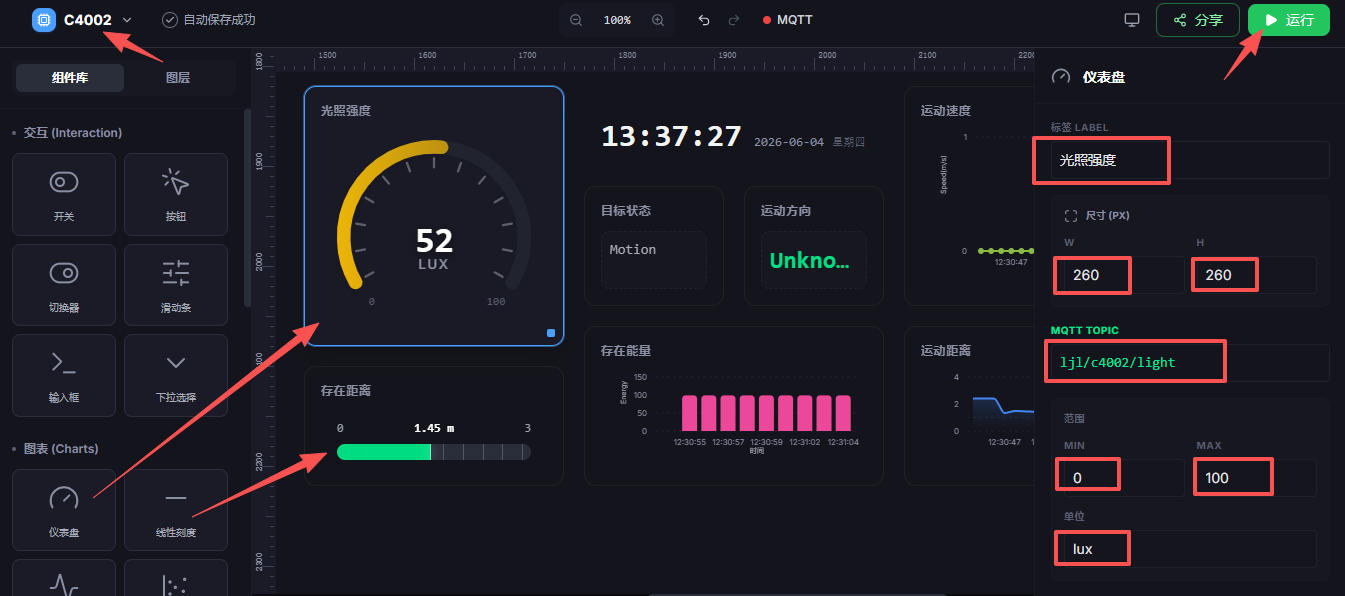This screenshot has height=596, width=1345.
Task: Click the gauge icon in properties panel header
Action: coord(1062,77)
